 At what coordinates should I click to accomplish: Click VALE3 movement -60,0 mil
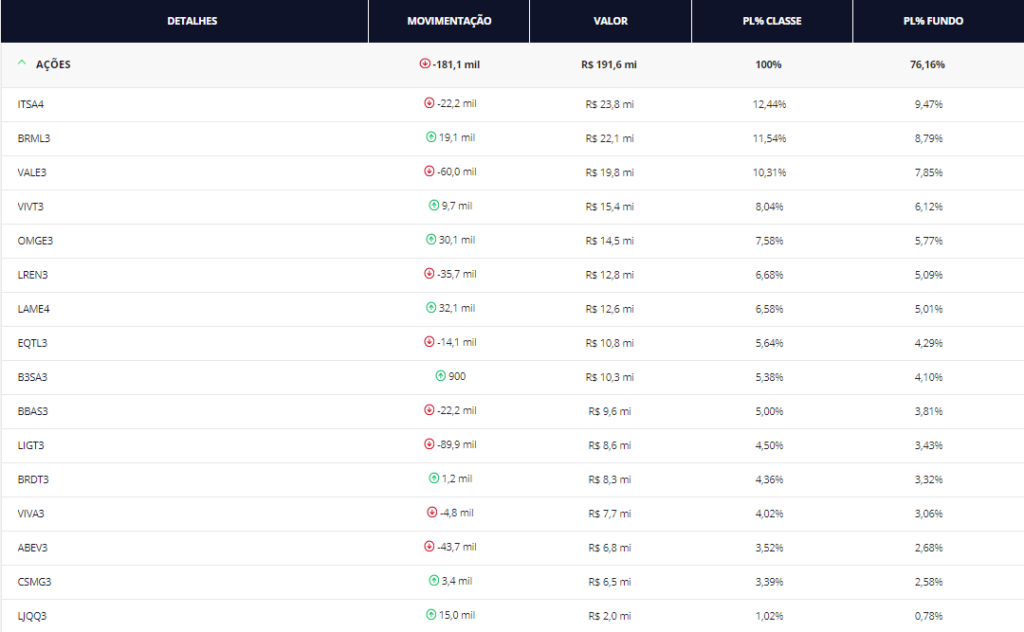pos(456,172)
